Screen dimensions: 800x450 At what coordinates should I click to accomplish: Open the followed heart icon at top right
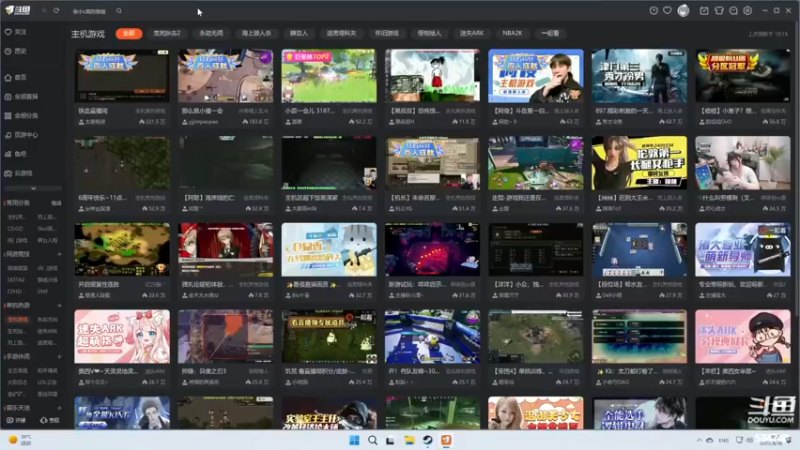[667, 10]
